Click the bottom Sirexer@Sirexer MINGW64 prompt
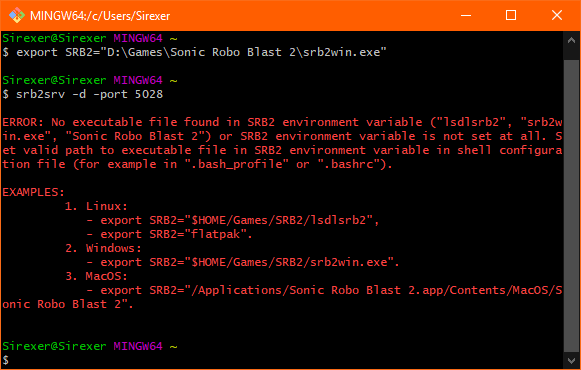 point(90,346)
